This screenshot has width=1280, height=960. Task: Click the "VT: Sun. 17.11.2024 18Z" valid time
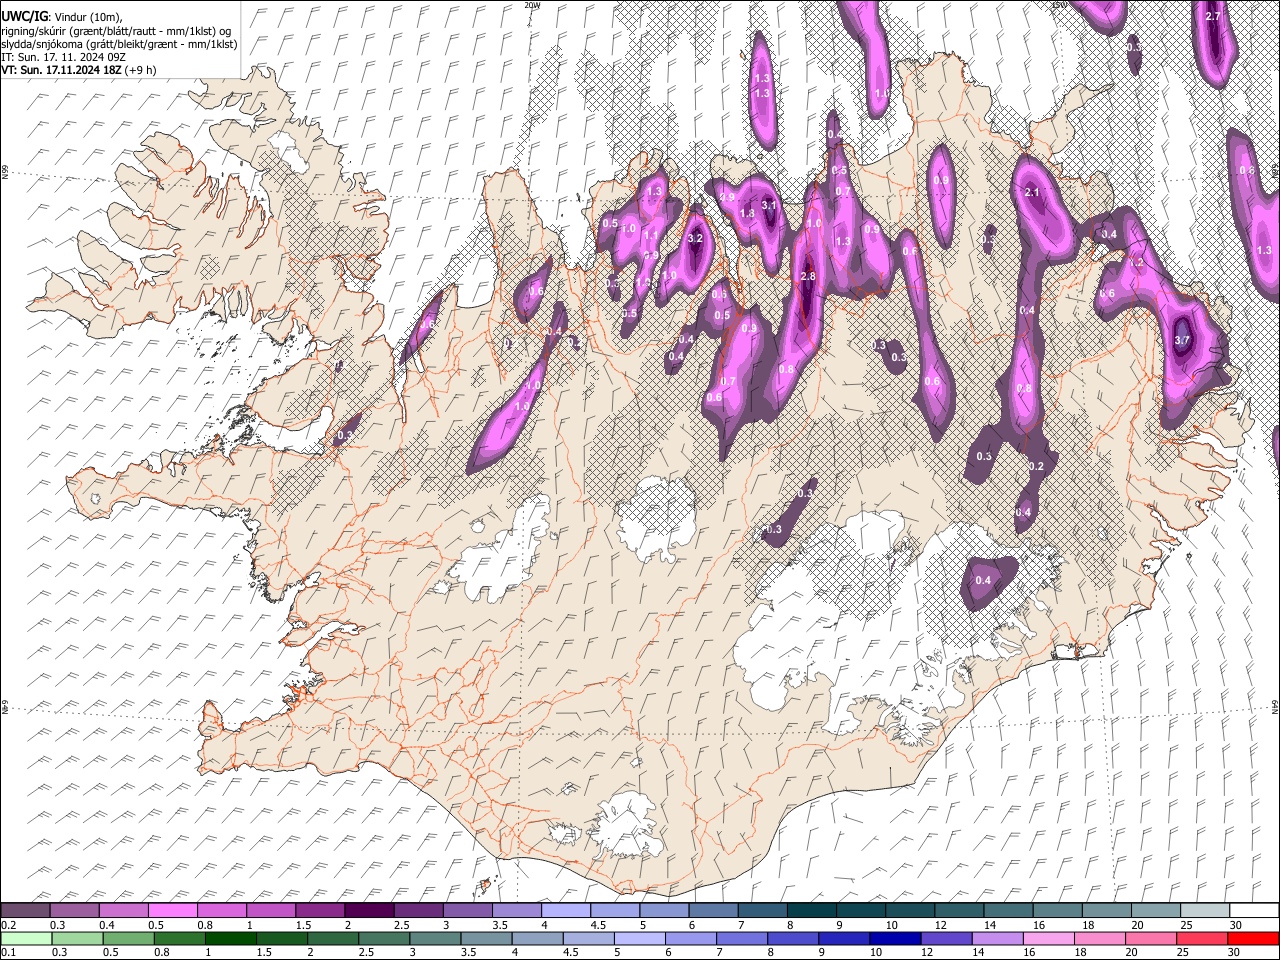pos(60,70)
